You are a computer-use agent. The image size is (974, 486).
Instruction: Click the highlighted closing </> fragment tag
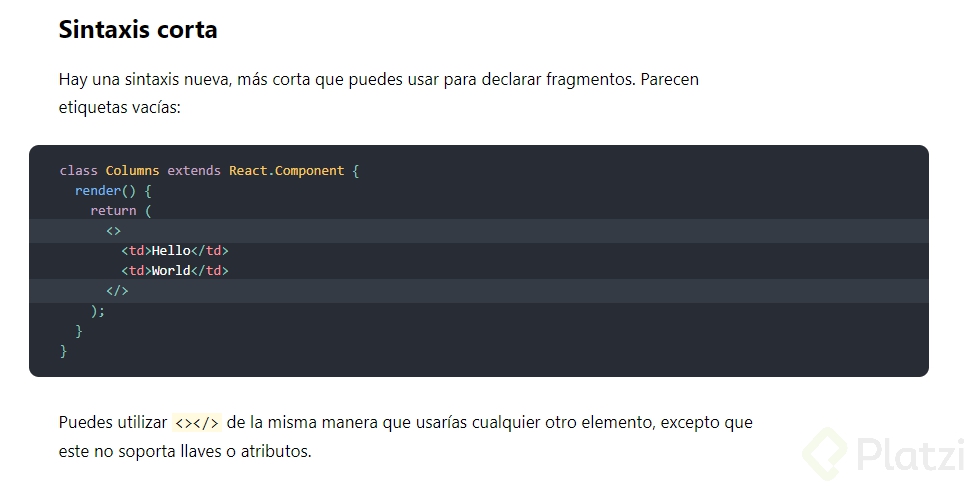[x=117, y=291]
